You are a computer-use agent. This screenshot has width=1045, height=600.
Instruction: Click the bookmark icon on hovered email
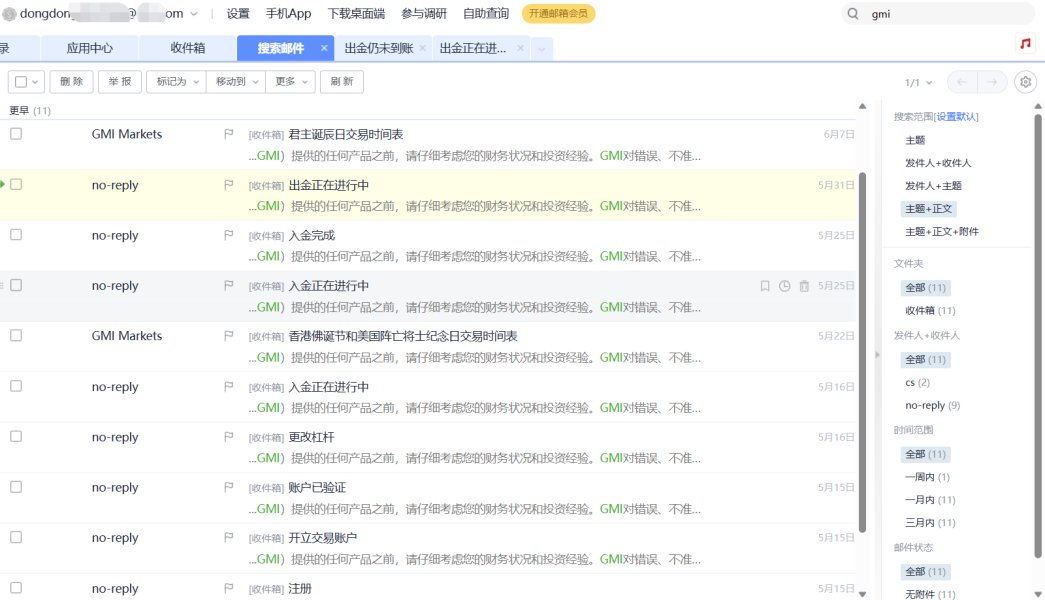[x=765, y=286]
